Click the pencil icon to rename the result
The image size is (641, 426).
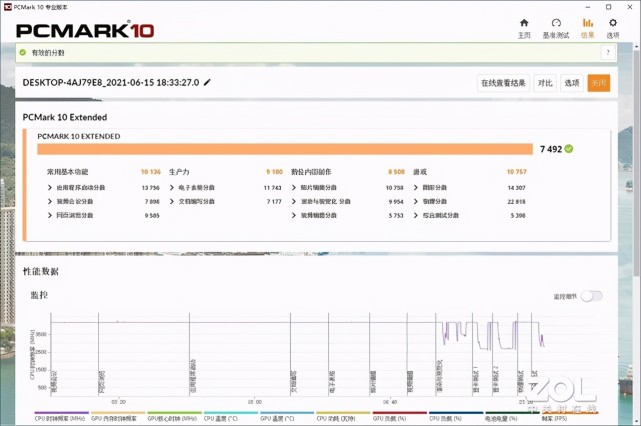(x=207, y=83)
